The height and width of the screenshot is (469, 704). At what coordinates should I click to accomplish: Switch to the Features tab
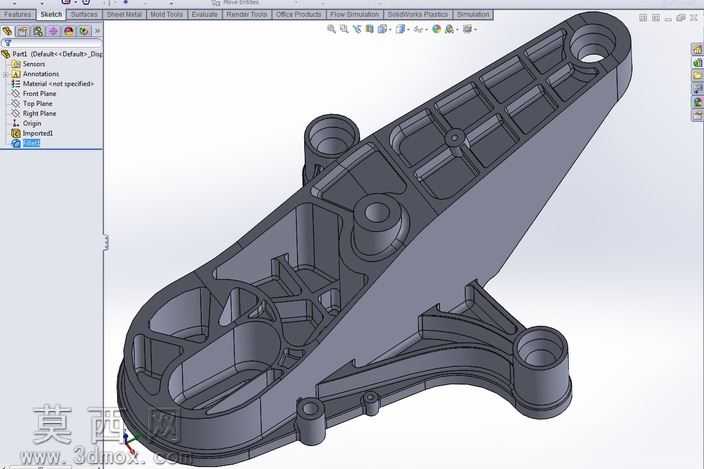18,14
